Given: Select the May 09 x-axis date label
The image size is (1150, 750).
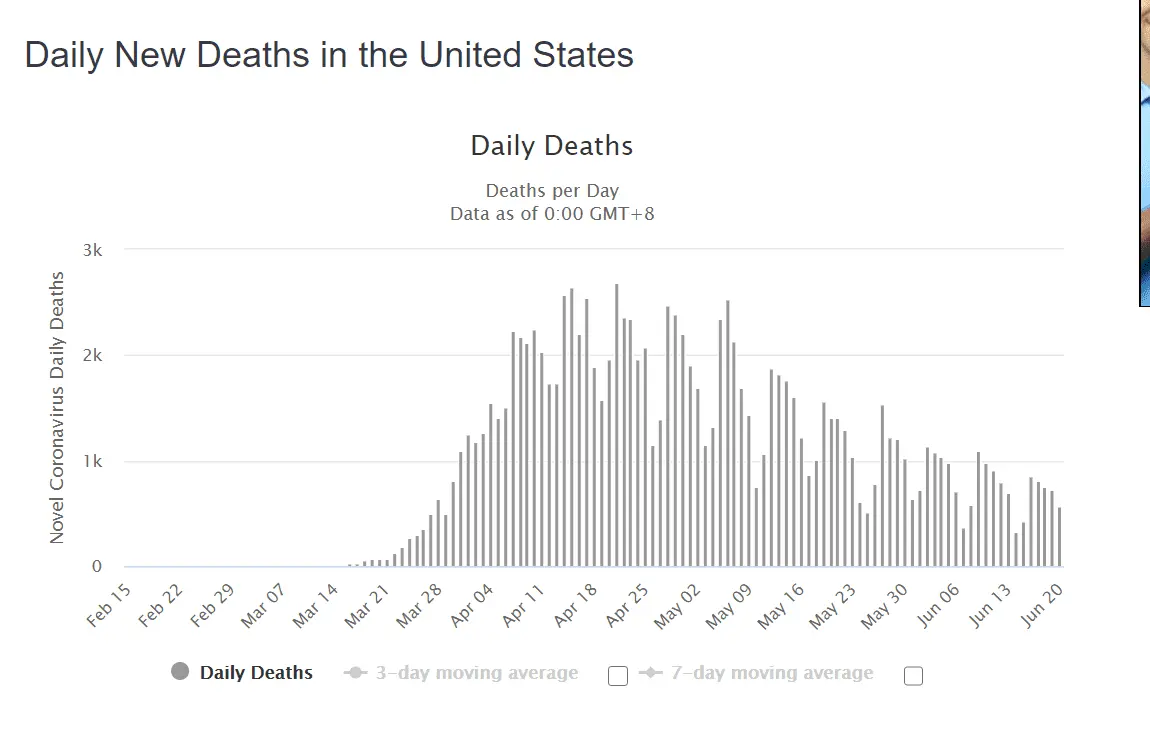Looking at the screenshot, I should point(728,605).
